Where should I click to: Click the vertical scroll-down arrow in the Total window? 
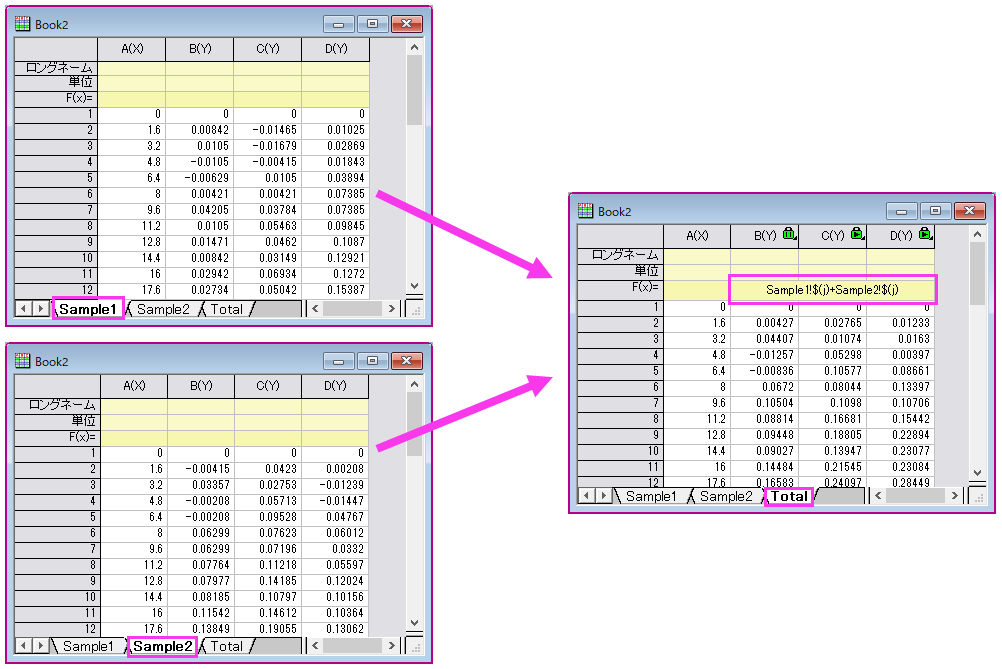click(977, 473)
